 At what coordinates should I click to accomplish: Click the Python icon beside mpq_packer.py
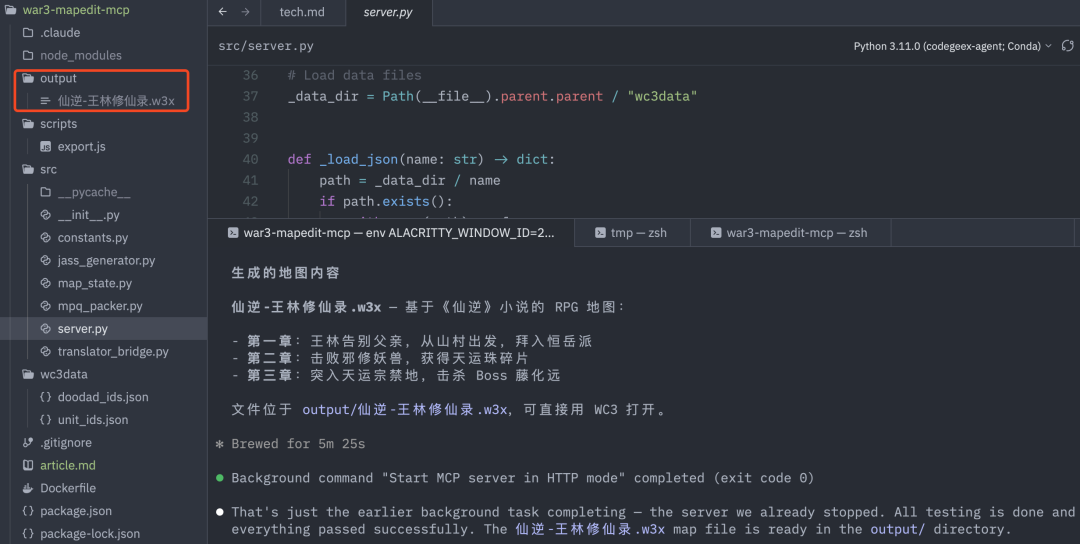pos(45,305)
